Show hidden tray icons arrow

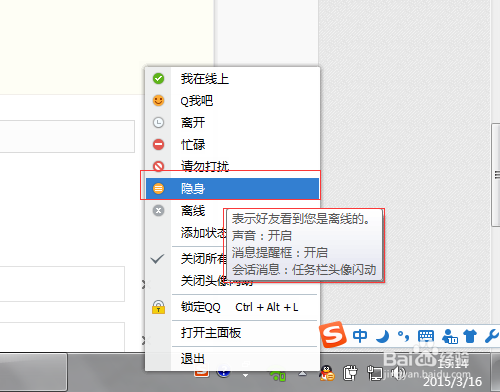point(302,373)
